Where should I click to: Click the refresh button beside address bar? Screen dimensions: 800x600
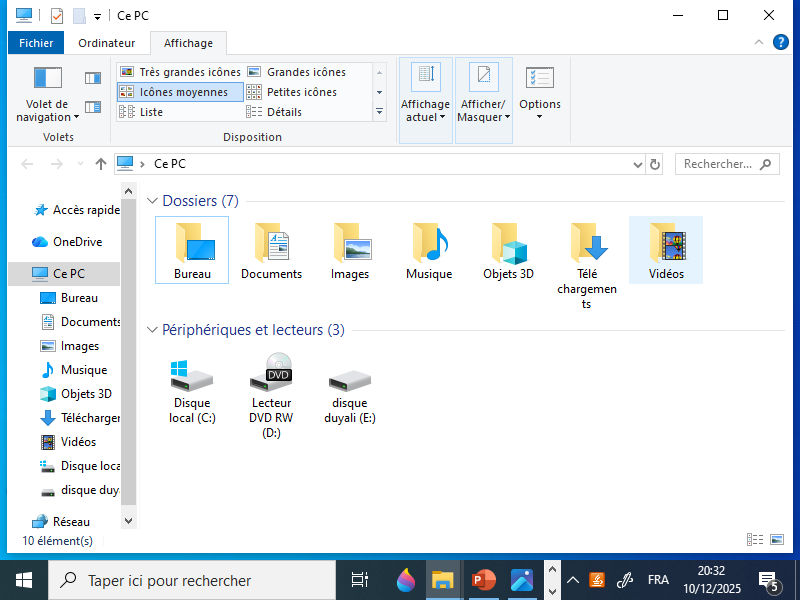pos(655,164)
